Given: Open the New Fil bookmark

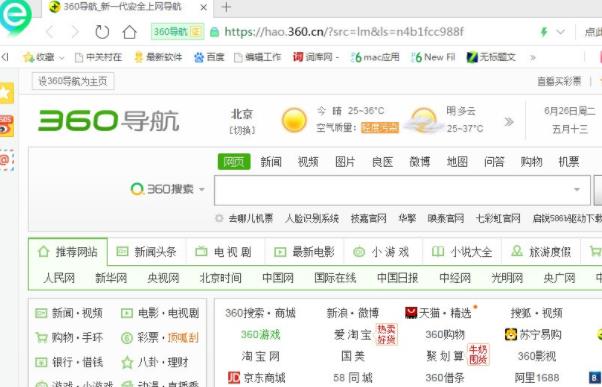Looking at the screenshot, I should pyautogui.click(x=433, y=57).
